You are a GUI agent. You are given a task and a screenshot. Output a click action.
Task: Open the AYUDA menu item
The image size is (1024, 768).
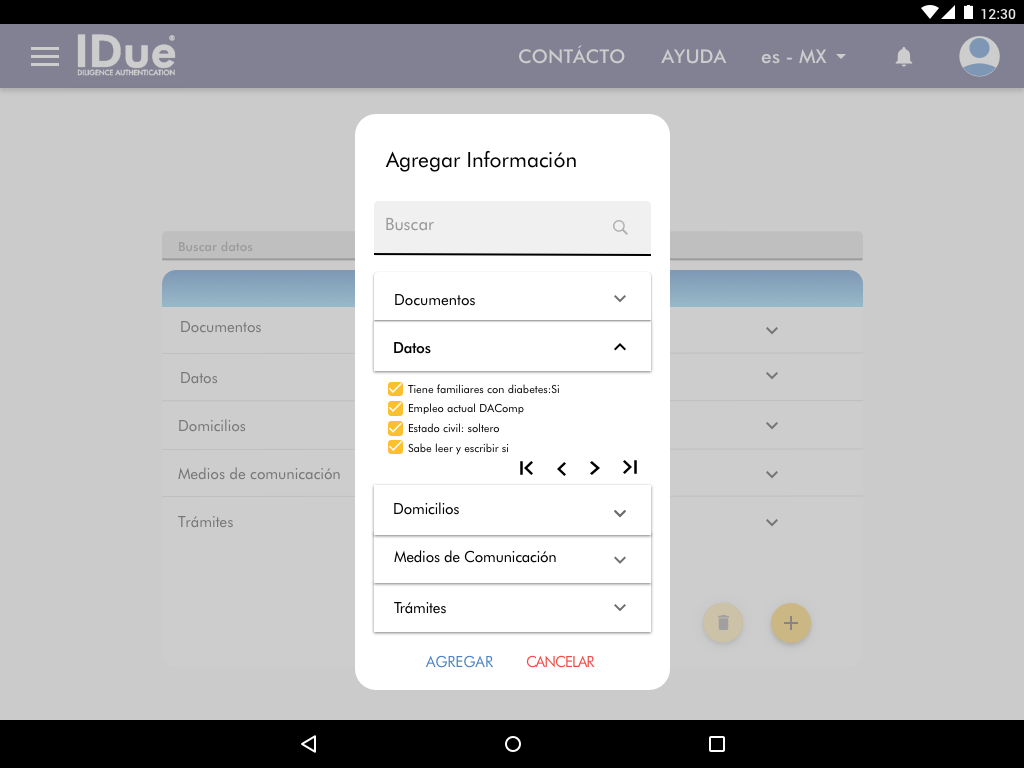pyautogui.click(x=693, y=57)
